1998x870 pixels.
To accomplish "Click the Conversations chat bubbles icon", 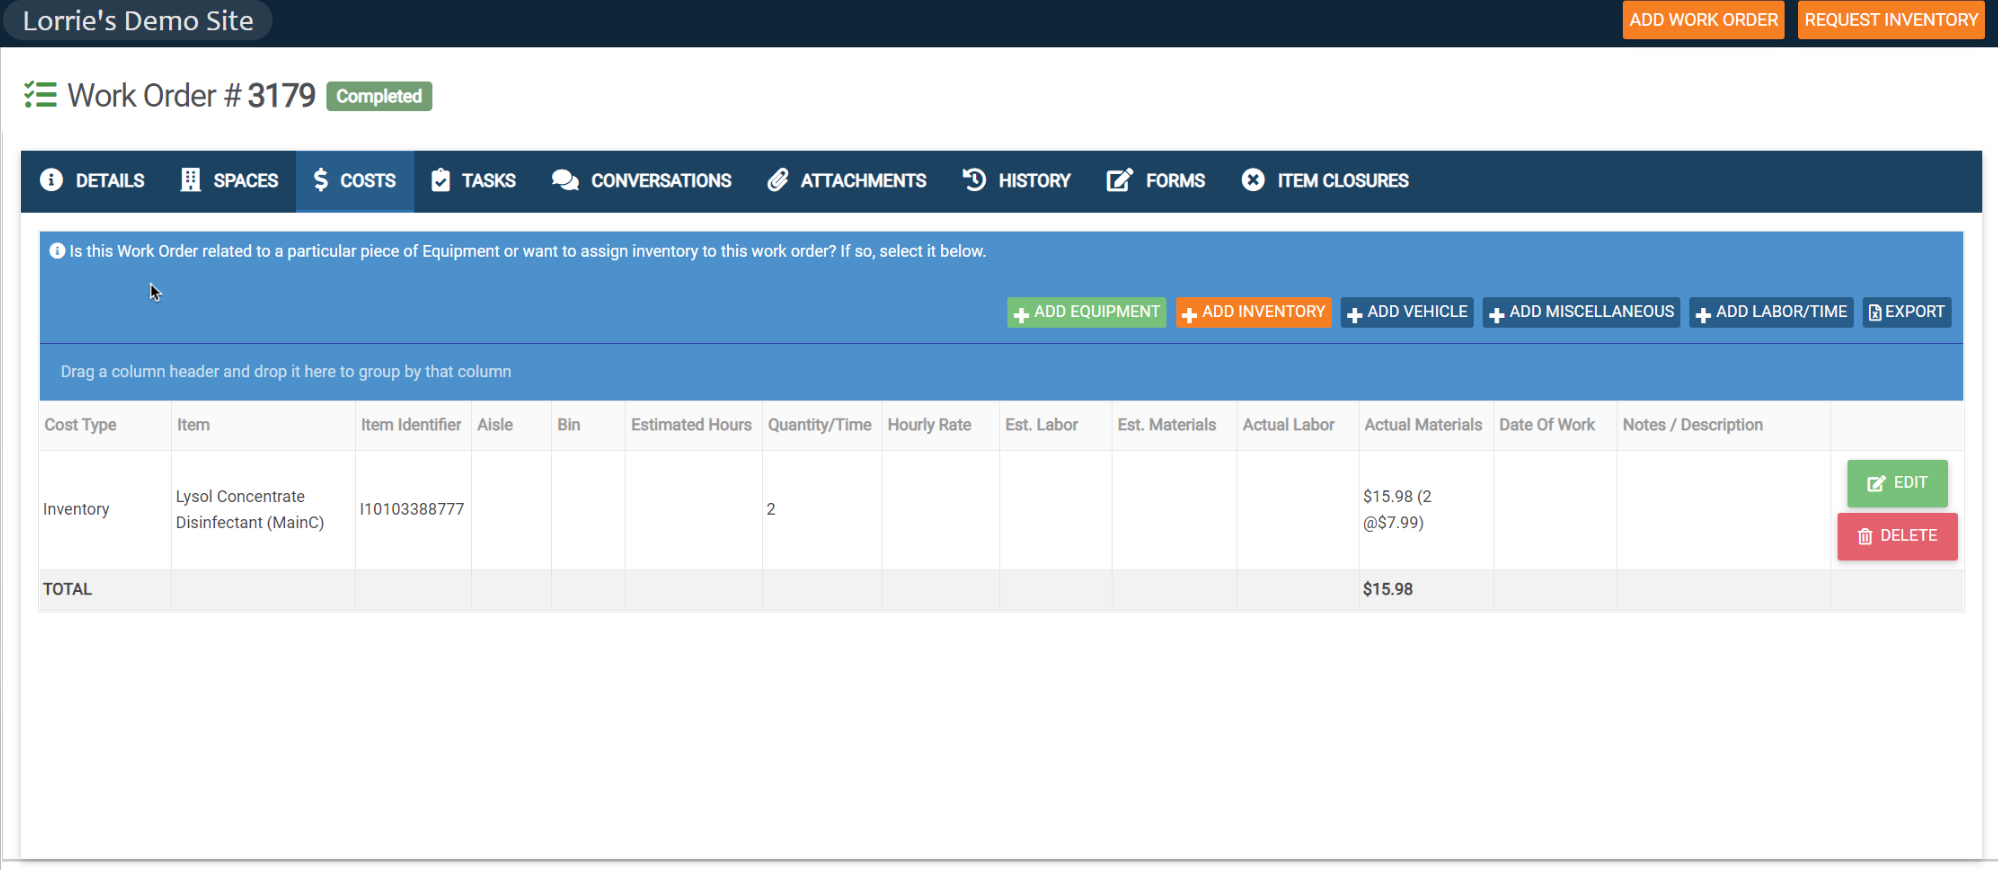I will pos(565,180).
